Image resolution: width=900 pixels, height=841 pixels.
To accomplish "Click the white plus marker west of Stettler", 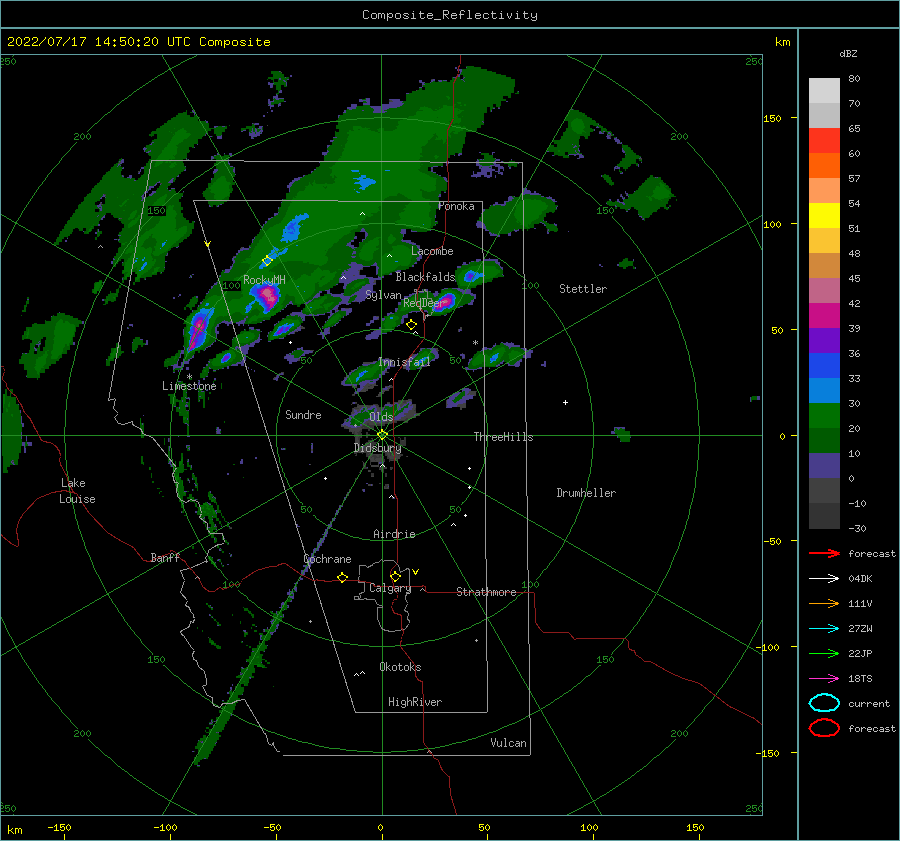I will click(x=565, y=402).
